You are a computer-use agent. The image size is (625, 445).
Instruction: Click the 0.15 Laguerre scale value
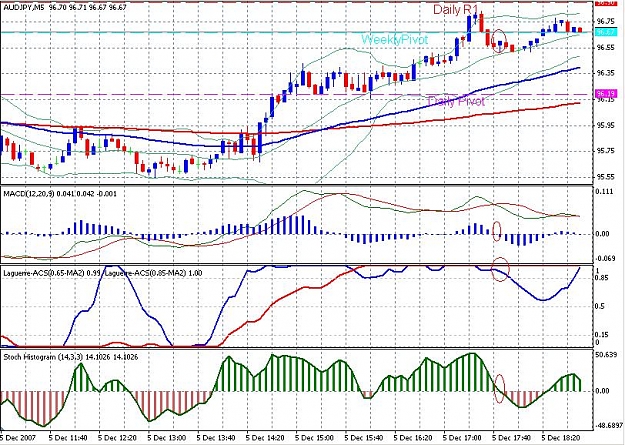tap(603, 335)
